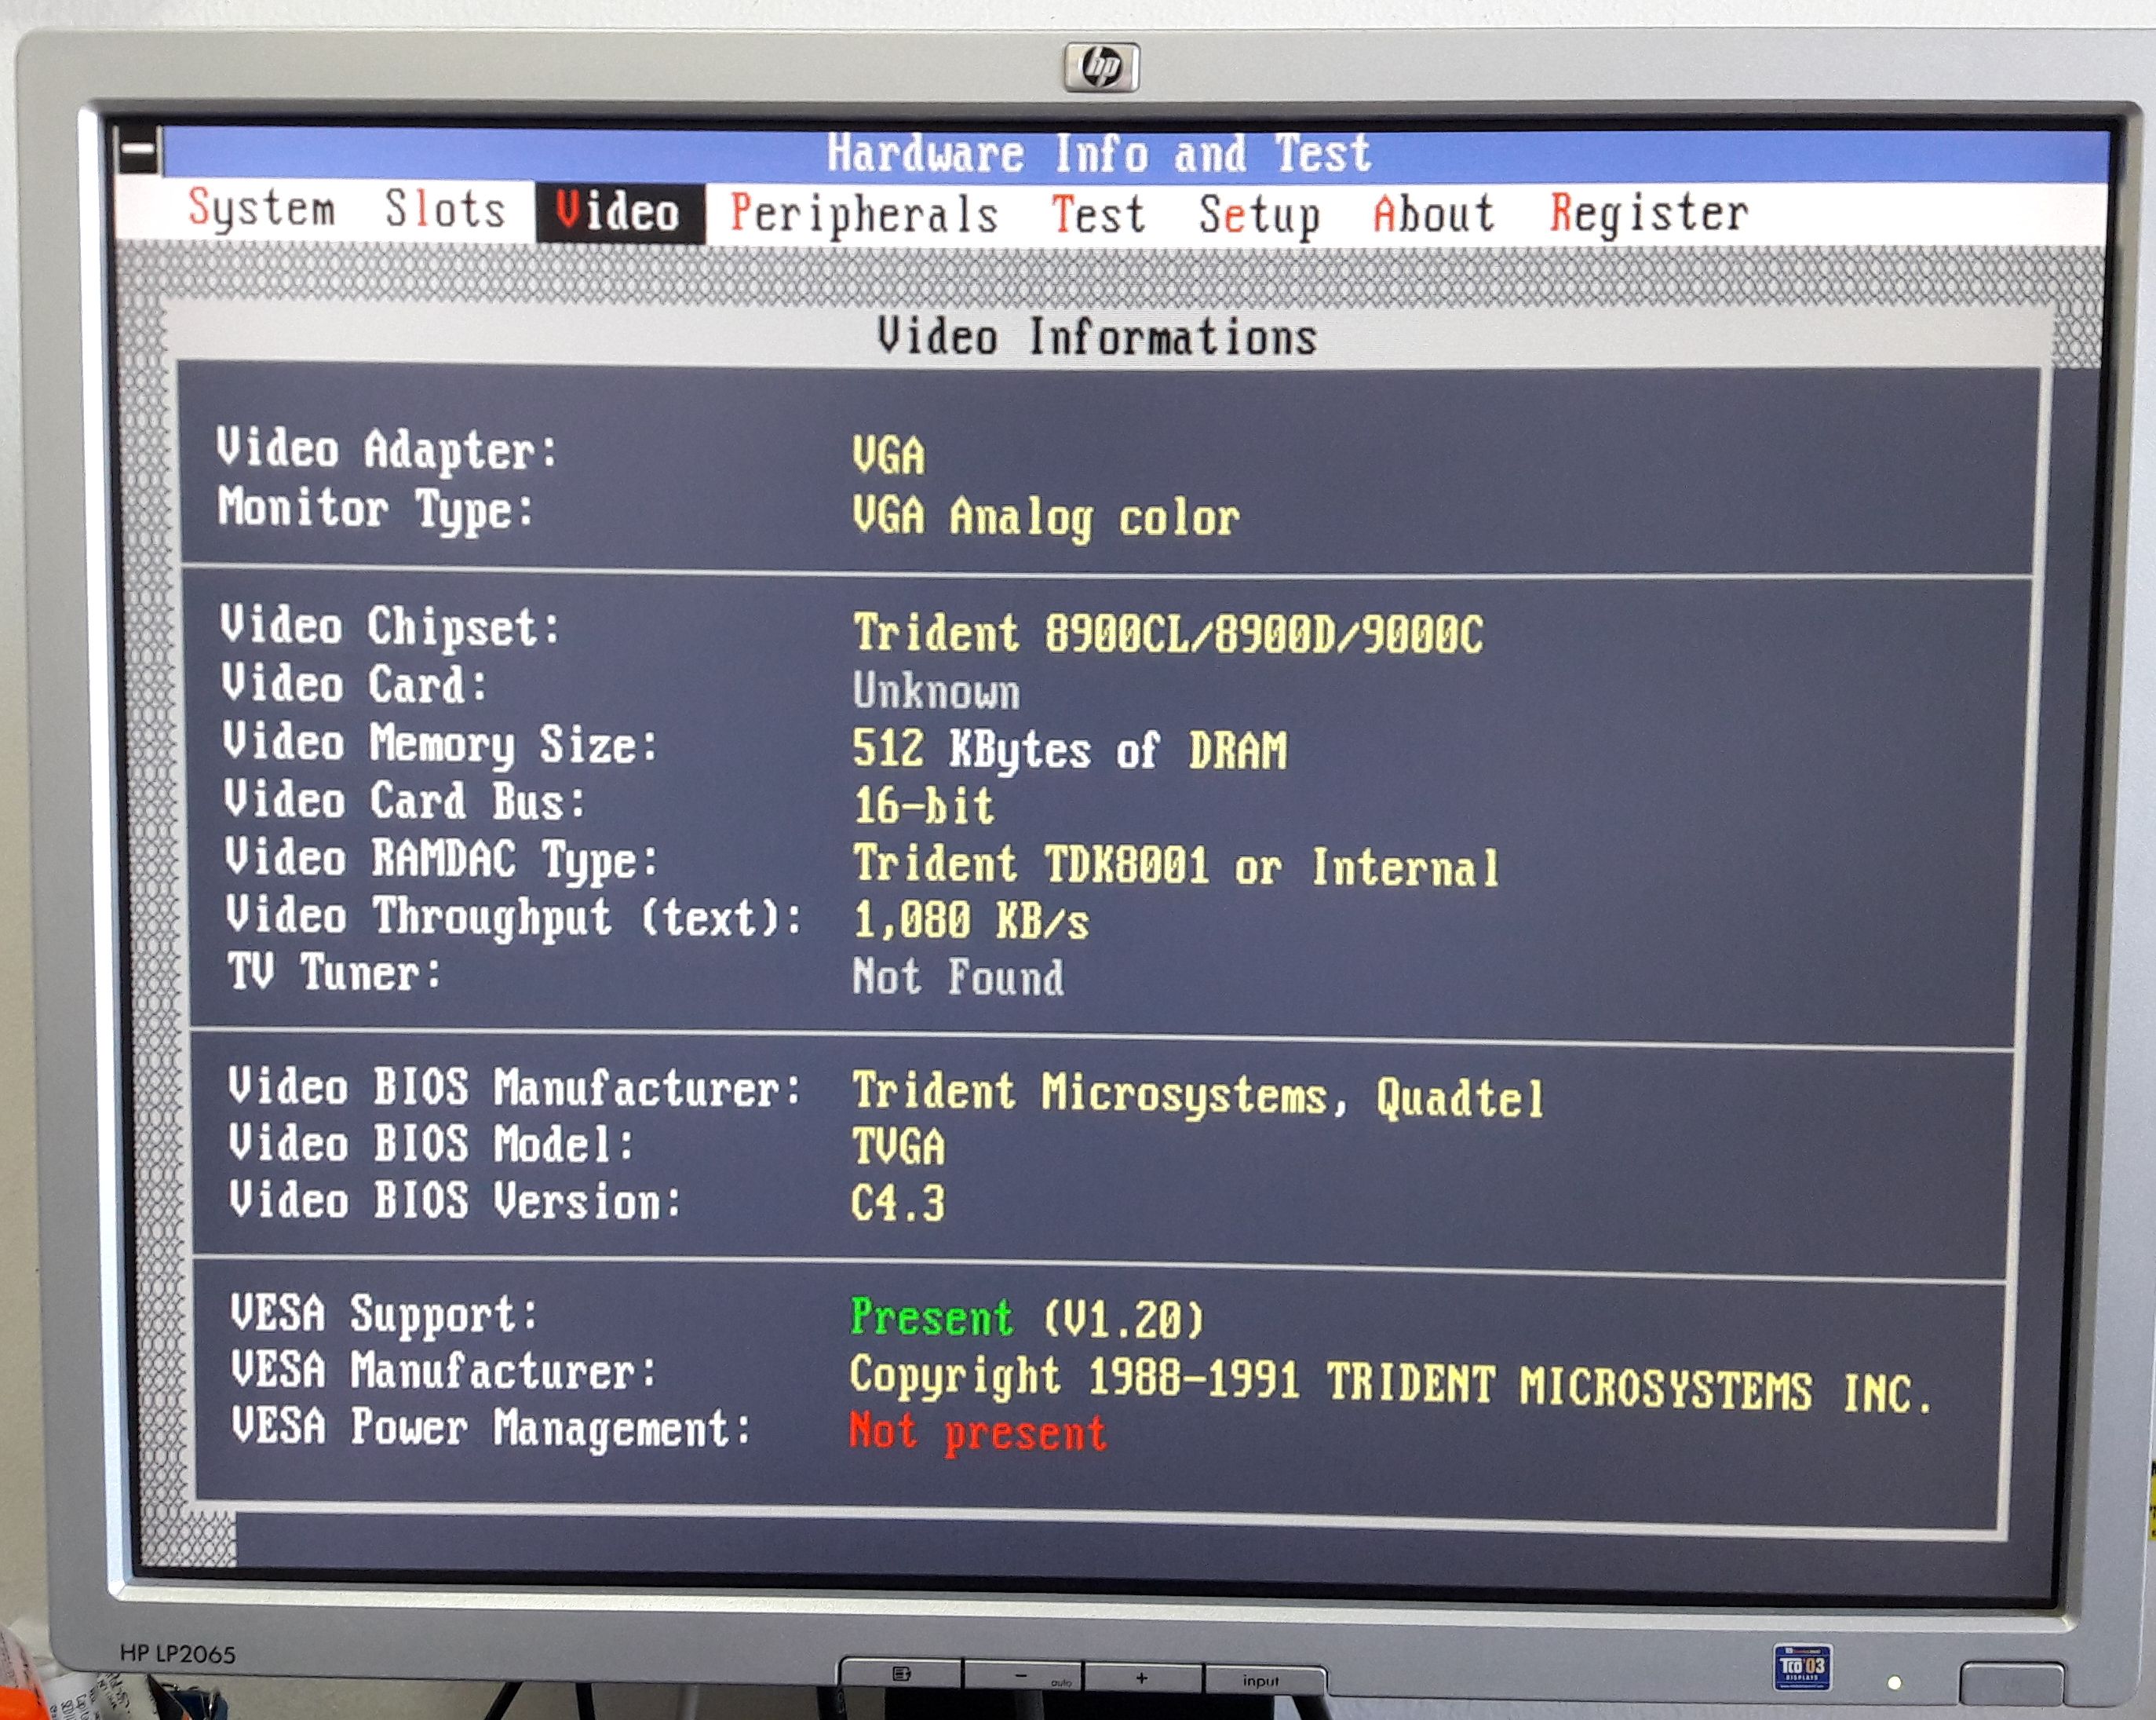
Task: Select the highlighted Video menu
Action: click(x=620, y=213)
